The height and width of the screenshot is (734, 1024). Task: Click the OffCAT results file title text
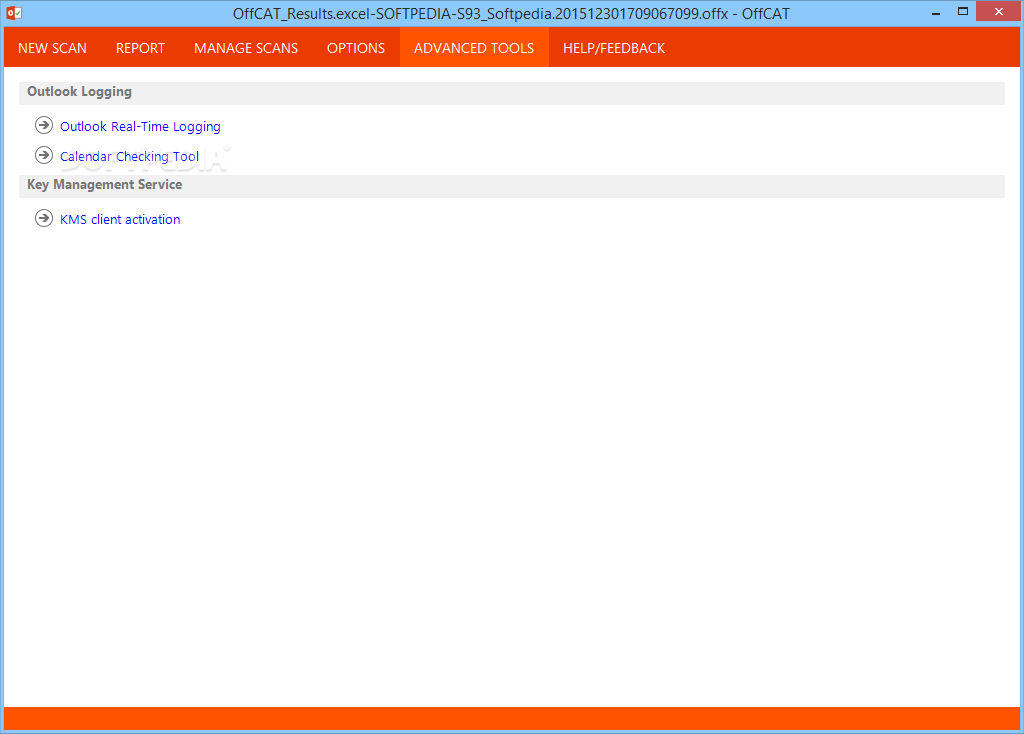click(x=511, y=14)
